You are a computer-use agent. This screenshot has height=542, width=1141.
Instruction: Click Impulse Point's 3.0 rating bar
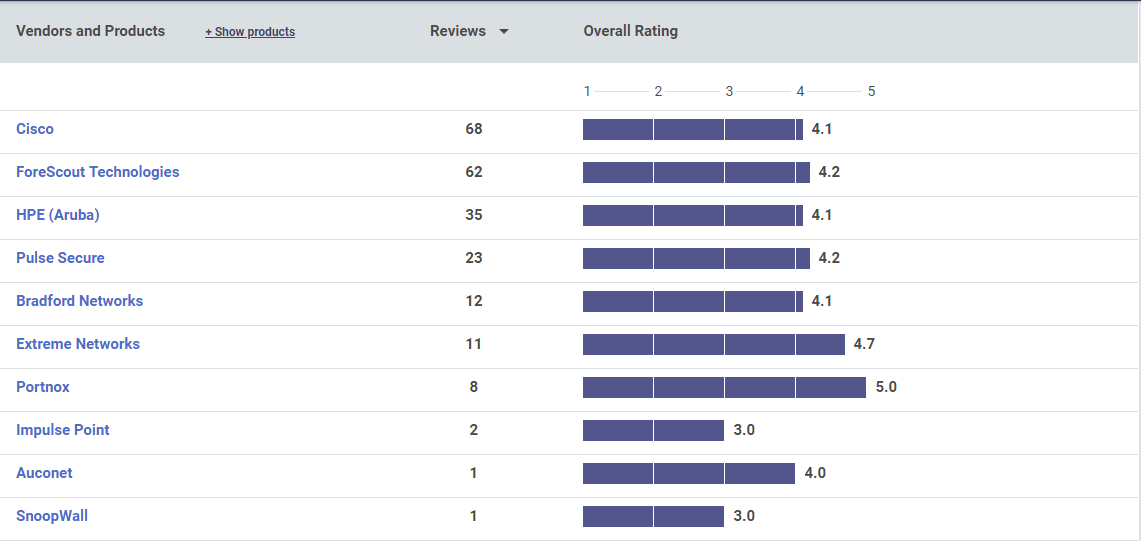click(653, 430)
